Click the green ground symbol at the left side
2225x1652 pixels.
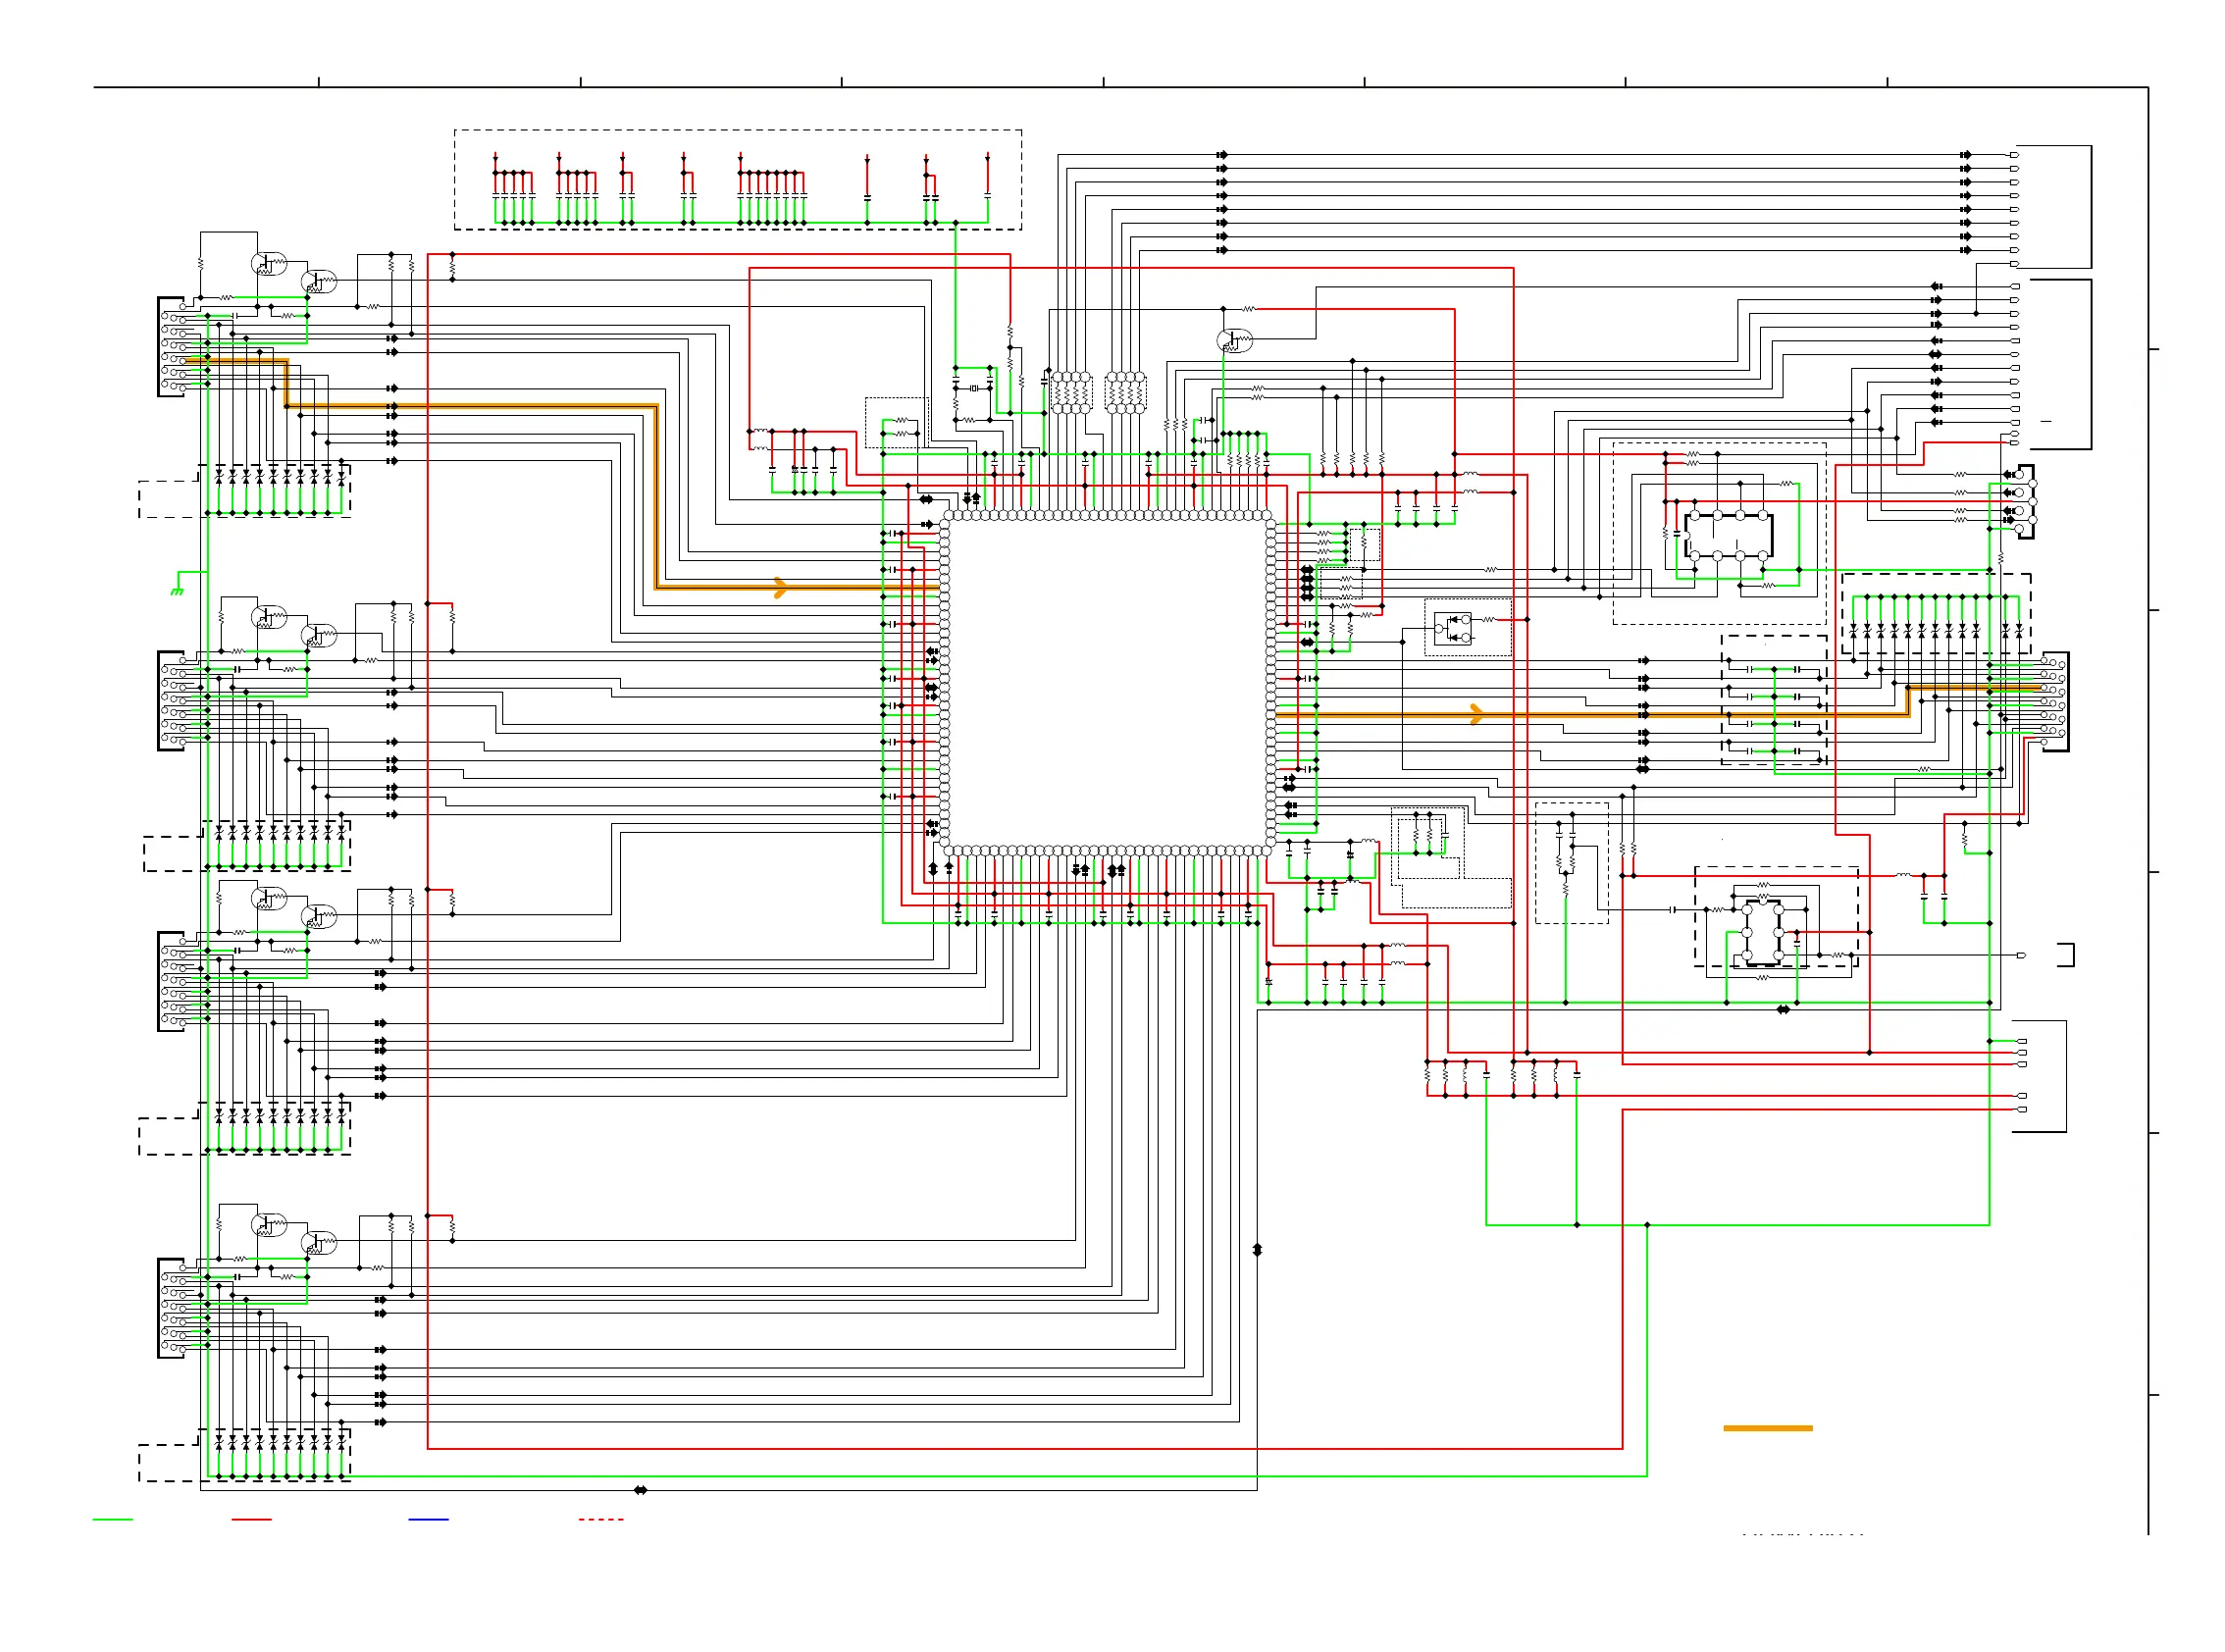[177, 591]
